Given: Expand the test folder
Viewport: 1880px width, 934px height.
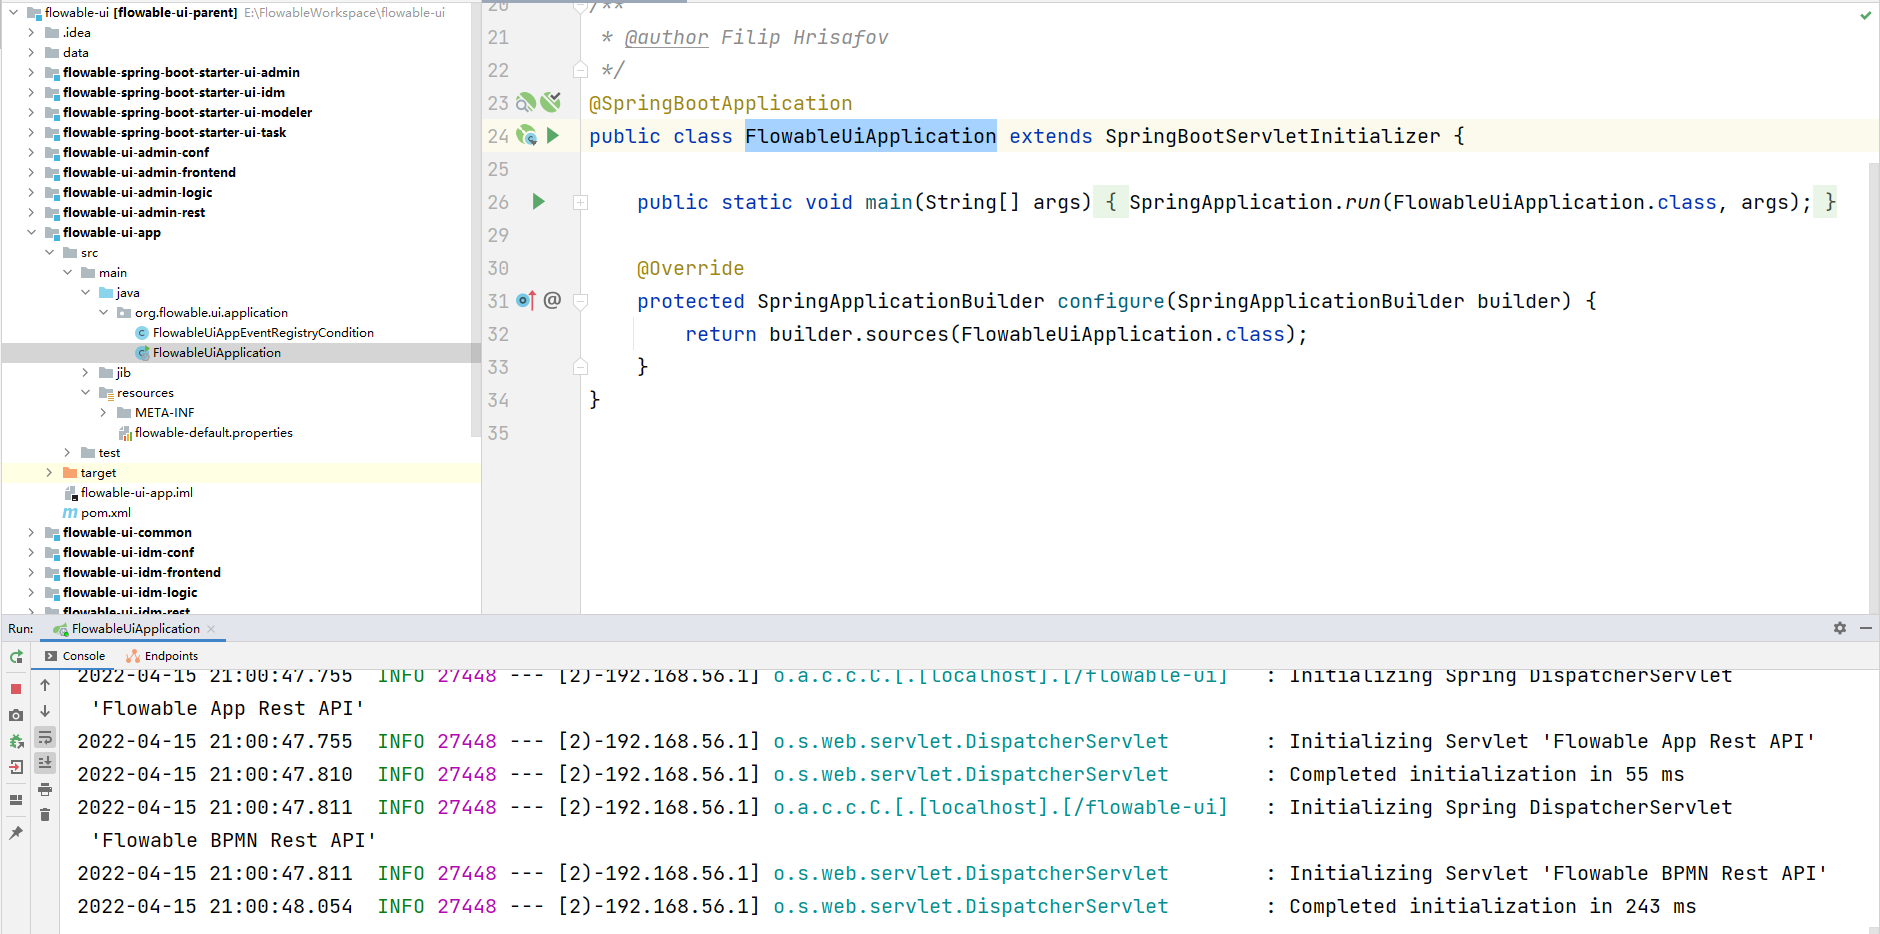Looking at the screenshot, I should [x=67, y=452].
